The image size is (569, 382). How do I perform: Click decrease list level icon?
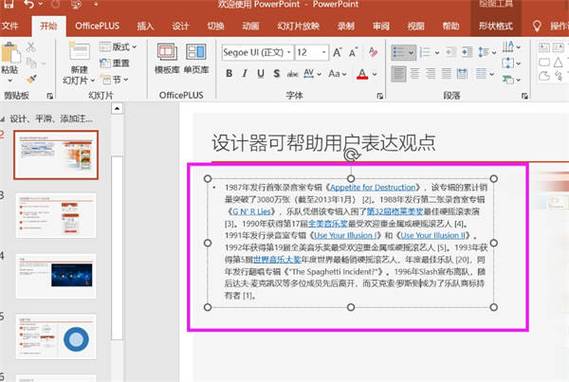pyautogui.click(x=450, y=53)
